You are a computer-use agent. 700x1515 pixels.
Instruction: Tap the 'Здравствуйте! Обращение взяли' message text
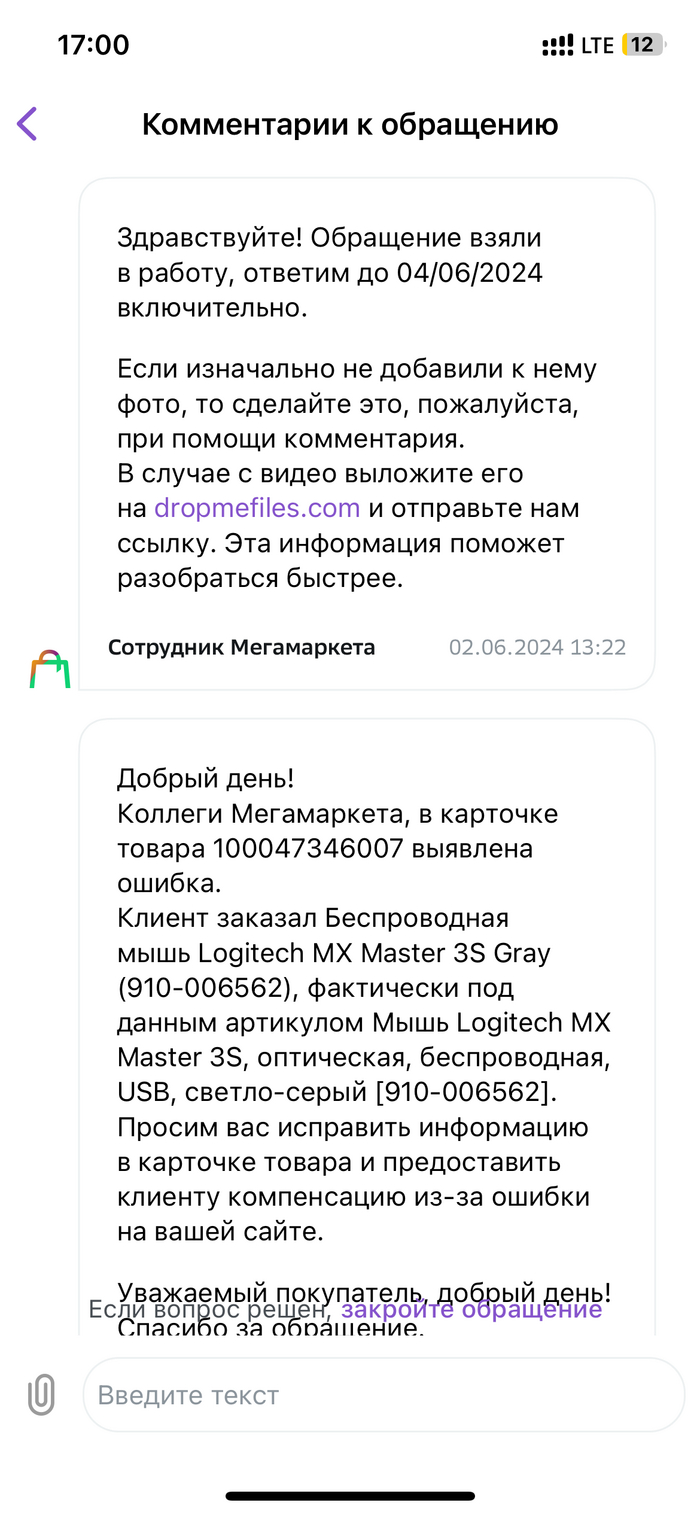pyautogui.click(x=329, y=238)
